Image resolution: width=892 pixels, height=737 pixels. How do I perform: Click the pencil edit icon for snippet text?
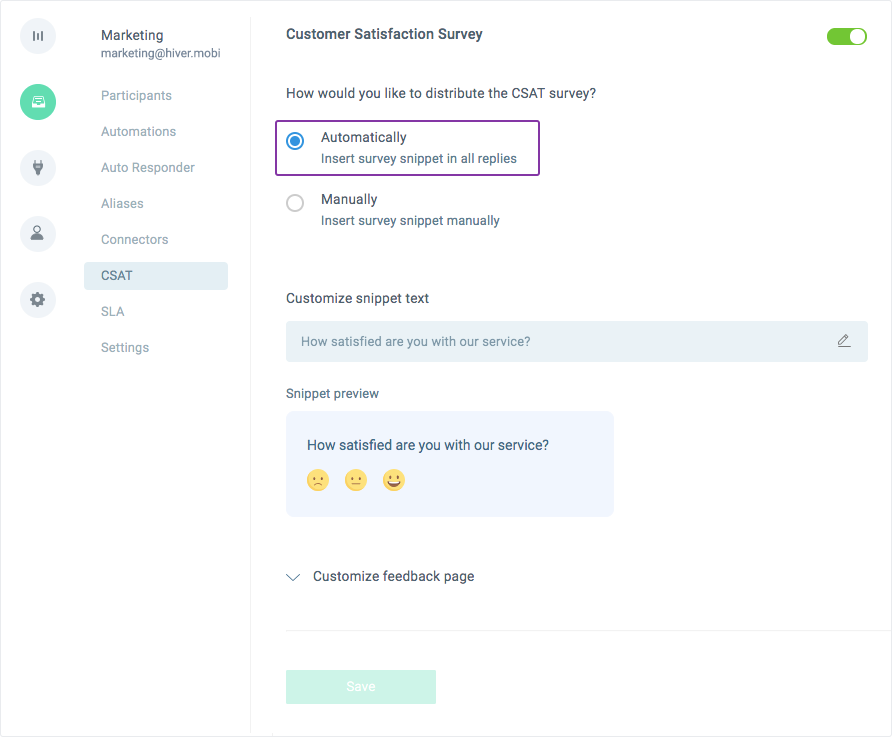(x=844, y=341)
